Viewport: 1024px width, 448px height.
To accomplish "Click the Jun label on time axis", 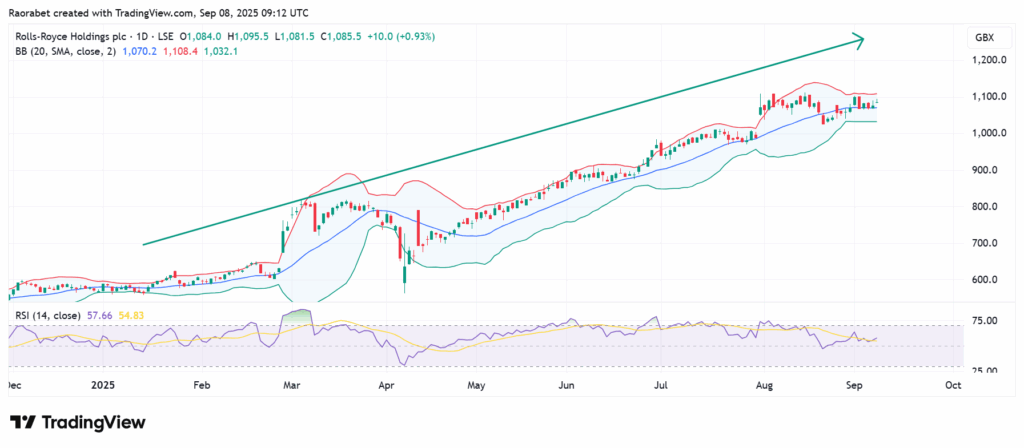I will (566, 385).
